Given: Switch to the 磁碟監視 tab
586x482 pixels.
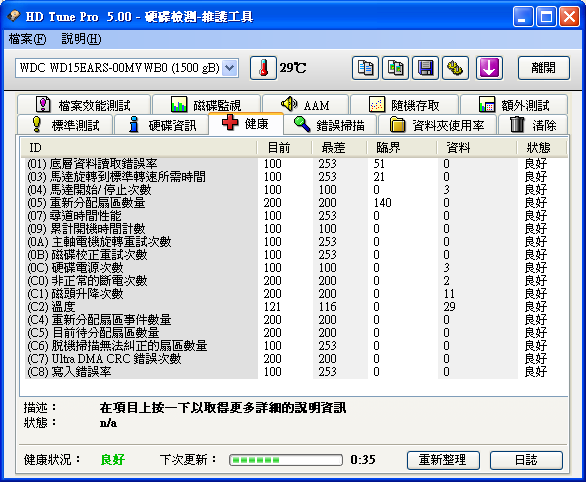Looking at the screenshot, I should pos(206,105).
